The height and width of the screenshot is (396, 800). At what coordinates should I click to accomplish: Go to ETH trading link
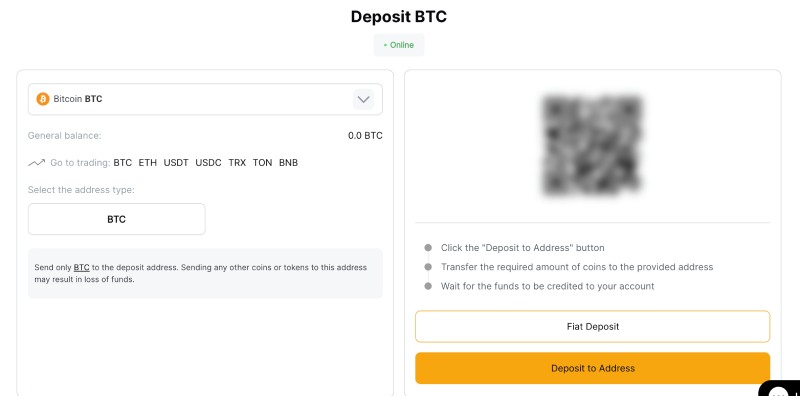pos(147,163)
